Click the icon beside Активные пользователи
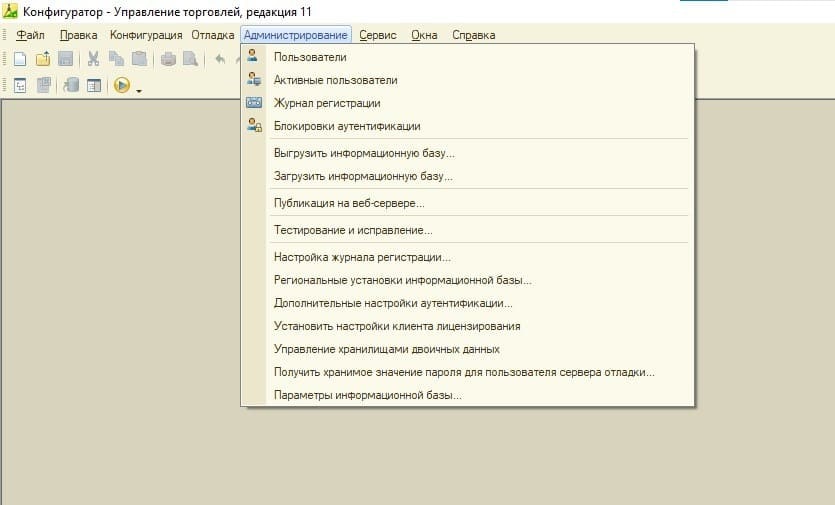Screen dimensions: 835x505 pos(254,79)
